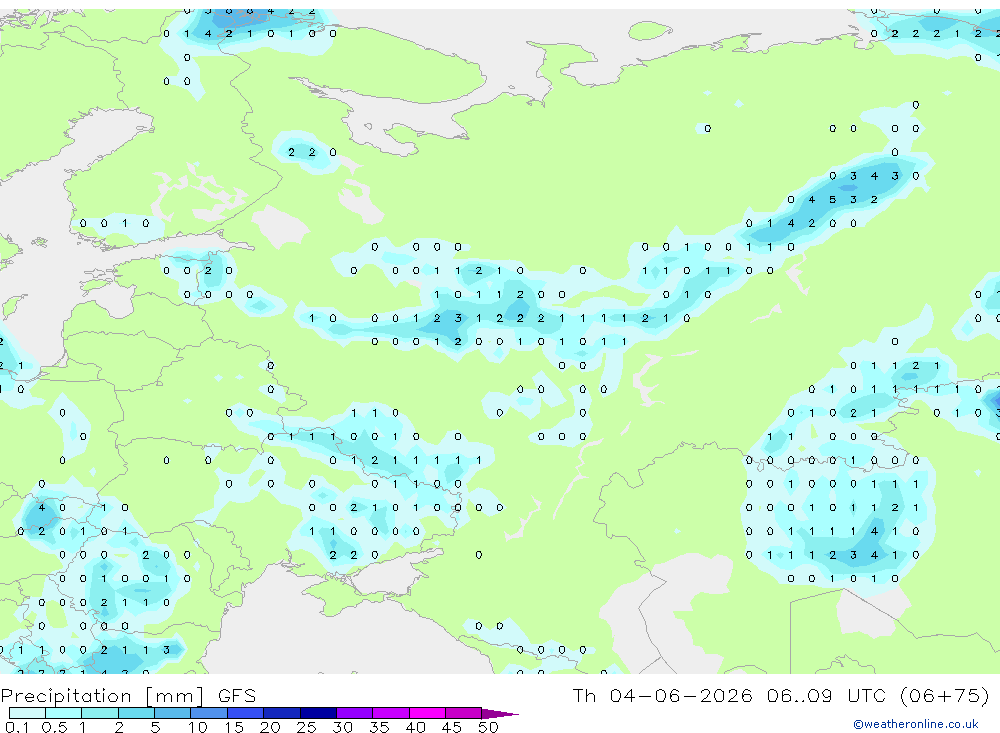The height and width of the screenshot is (733, 1000).
Task: Pick the legend swatch between 1 and 2
Action: pos(100,713)
